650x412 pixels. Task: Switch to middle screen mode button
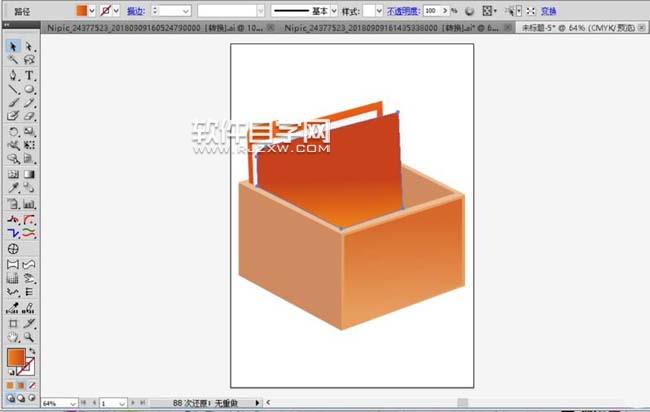[21, 398]
